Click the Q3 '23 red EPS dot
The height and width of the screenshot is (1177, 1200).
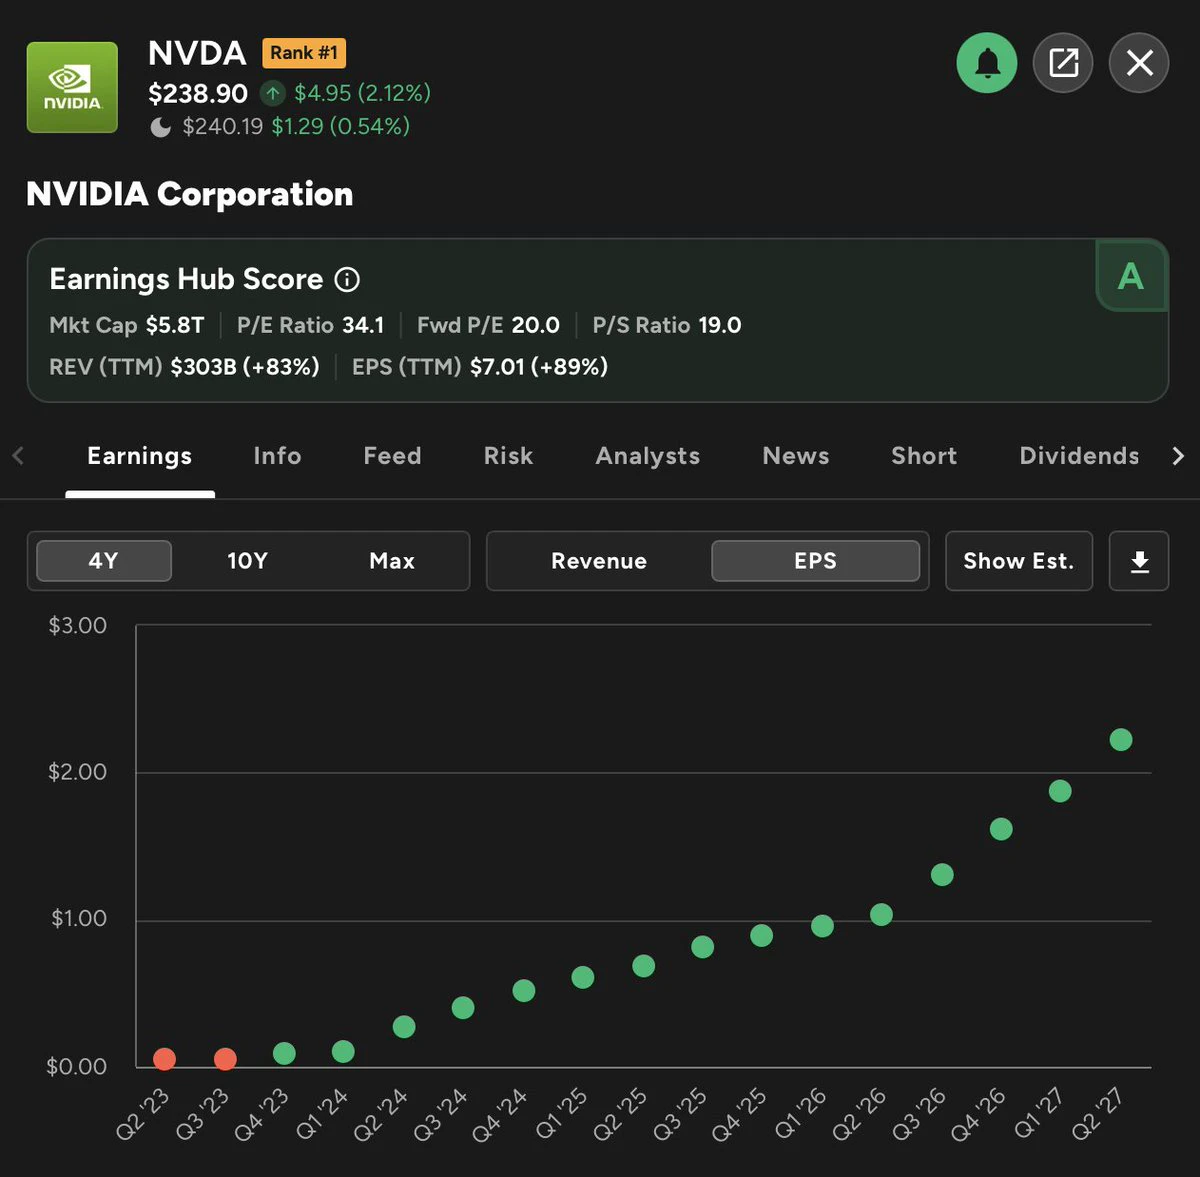pos(225,1059)
